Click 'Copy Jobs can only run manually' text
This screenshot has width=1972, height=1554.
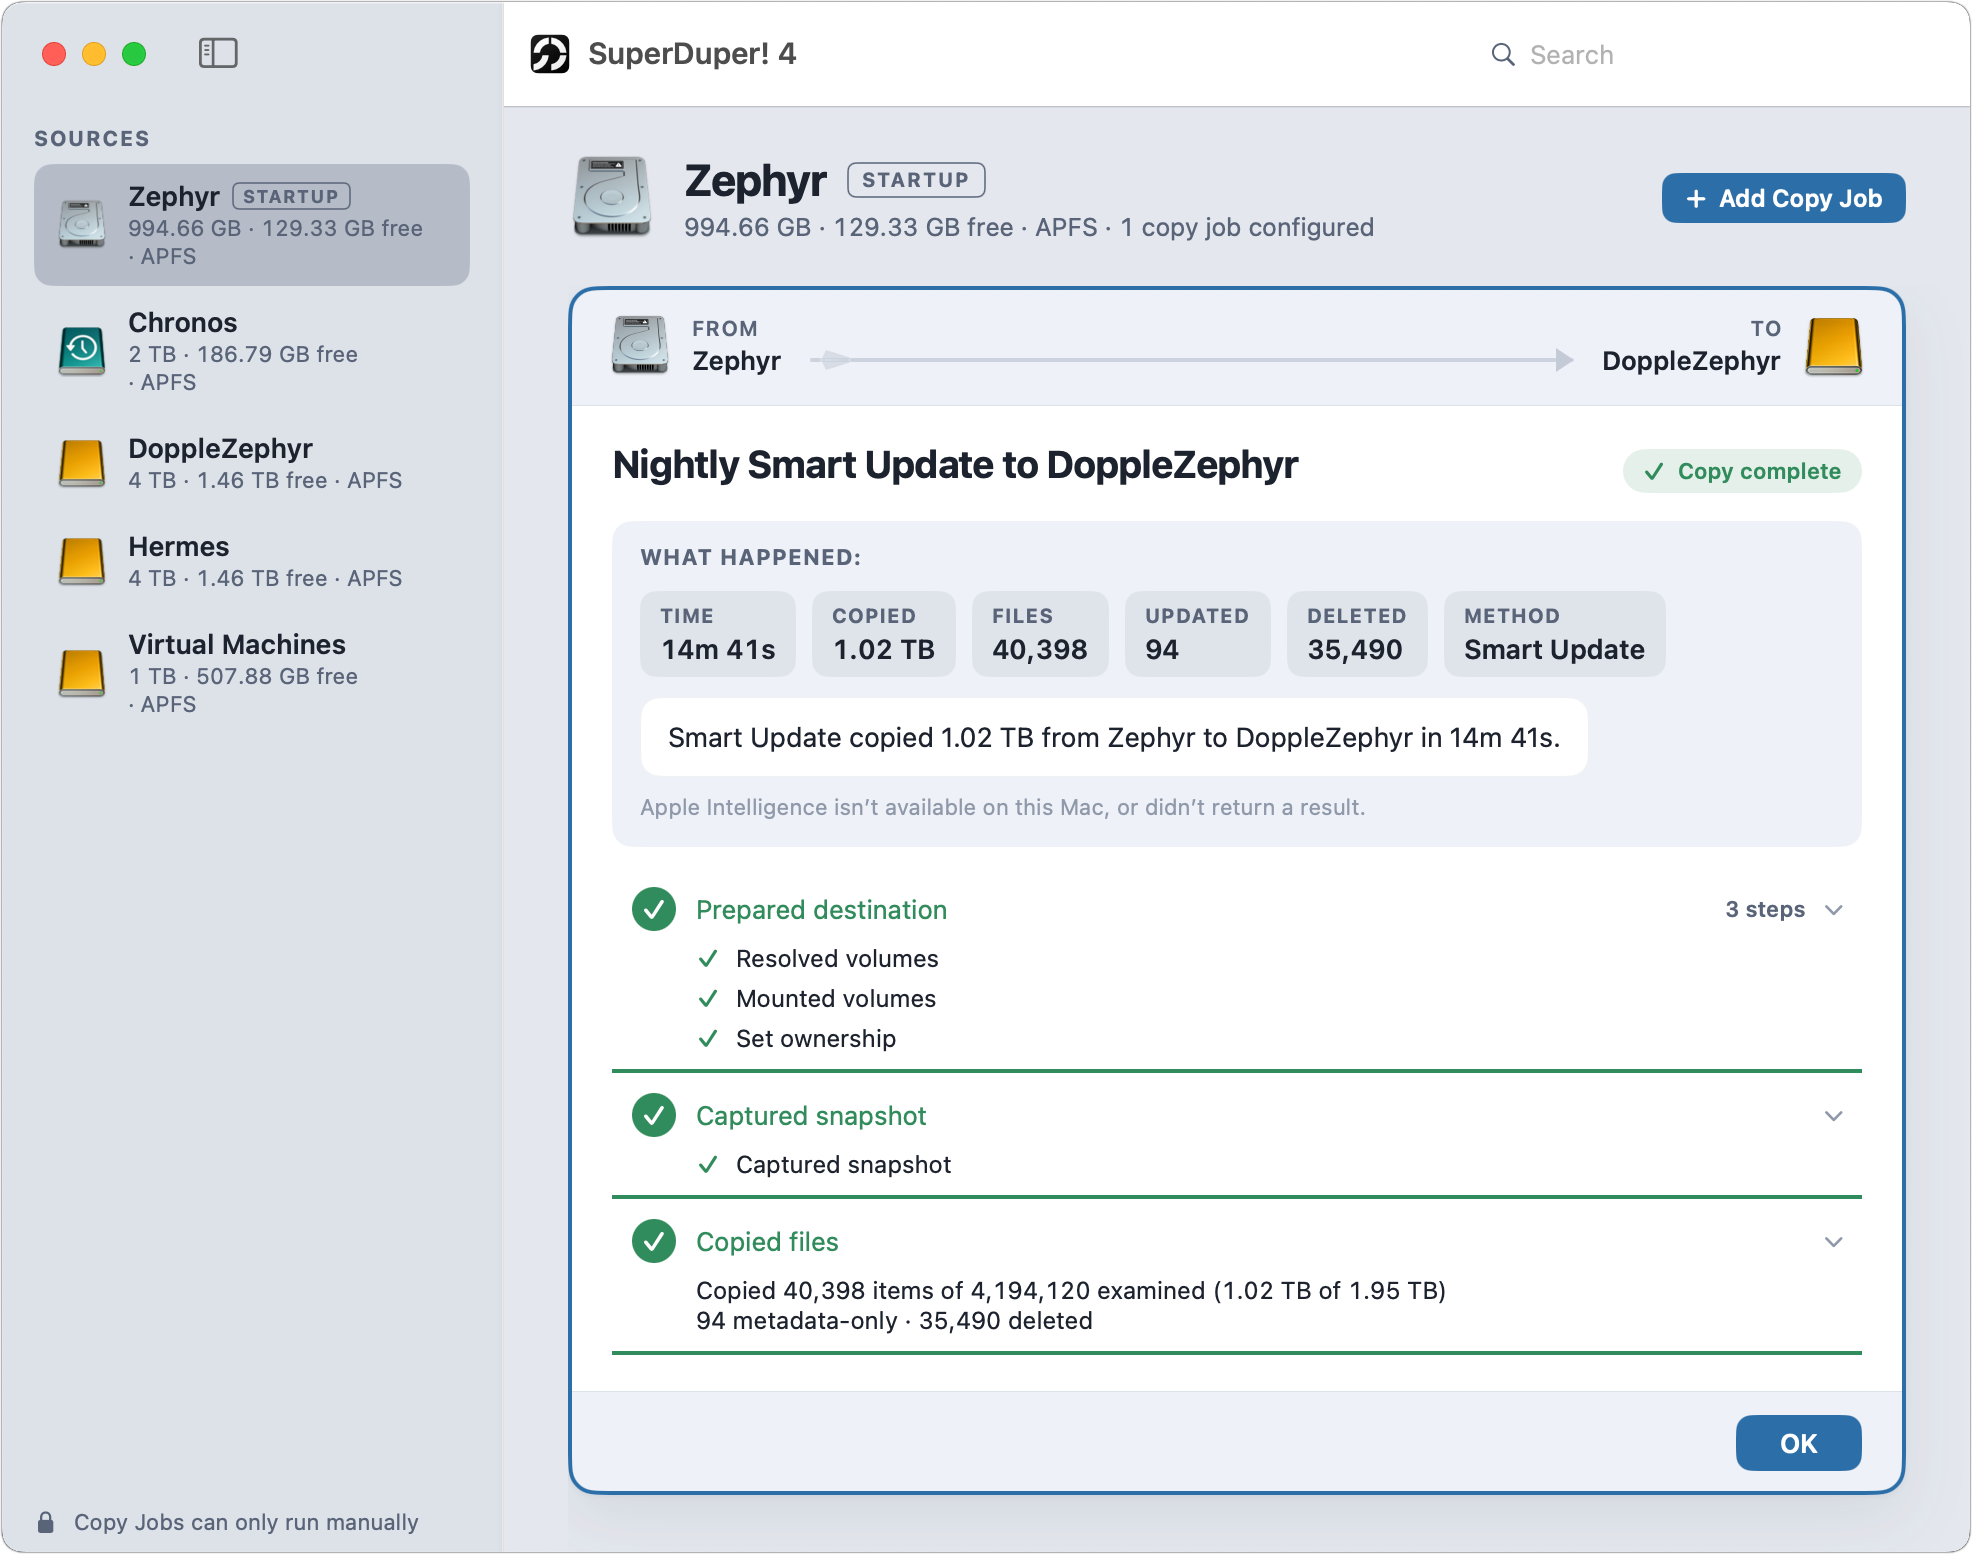tap(246, 1522)
